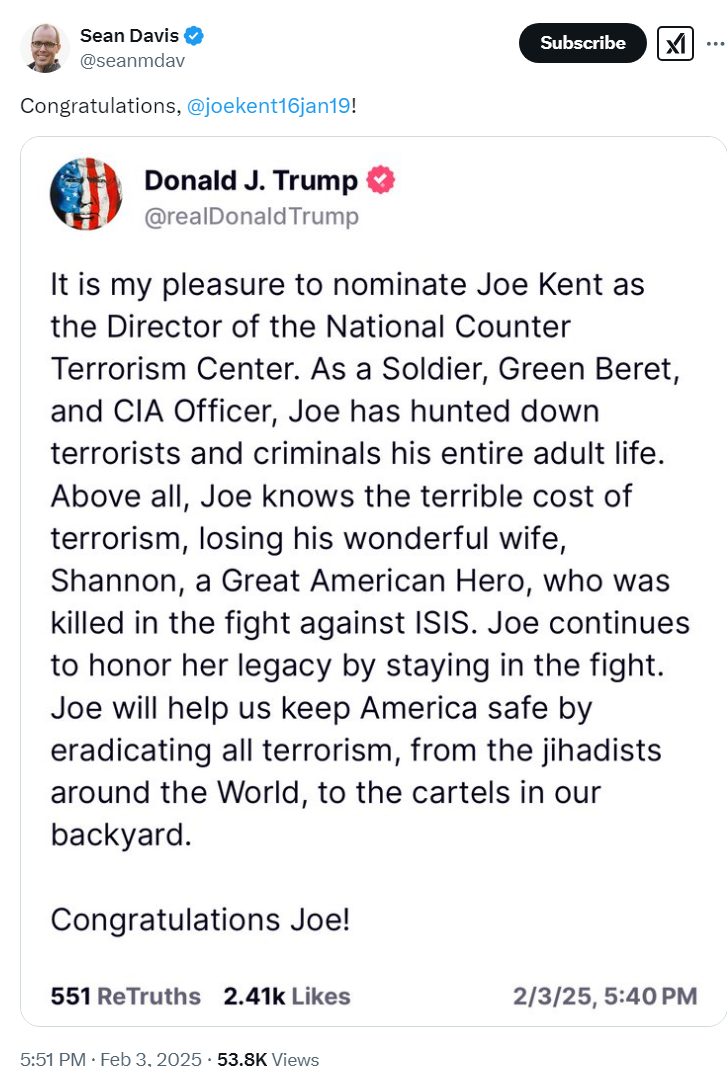Open the @seanmdav handle
Viewport: 727px width, 1067px height.
pyautogui.click(x=132, y=61)
